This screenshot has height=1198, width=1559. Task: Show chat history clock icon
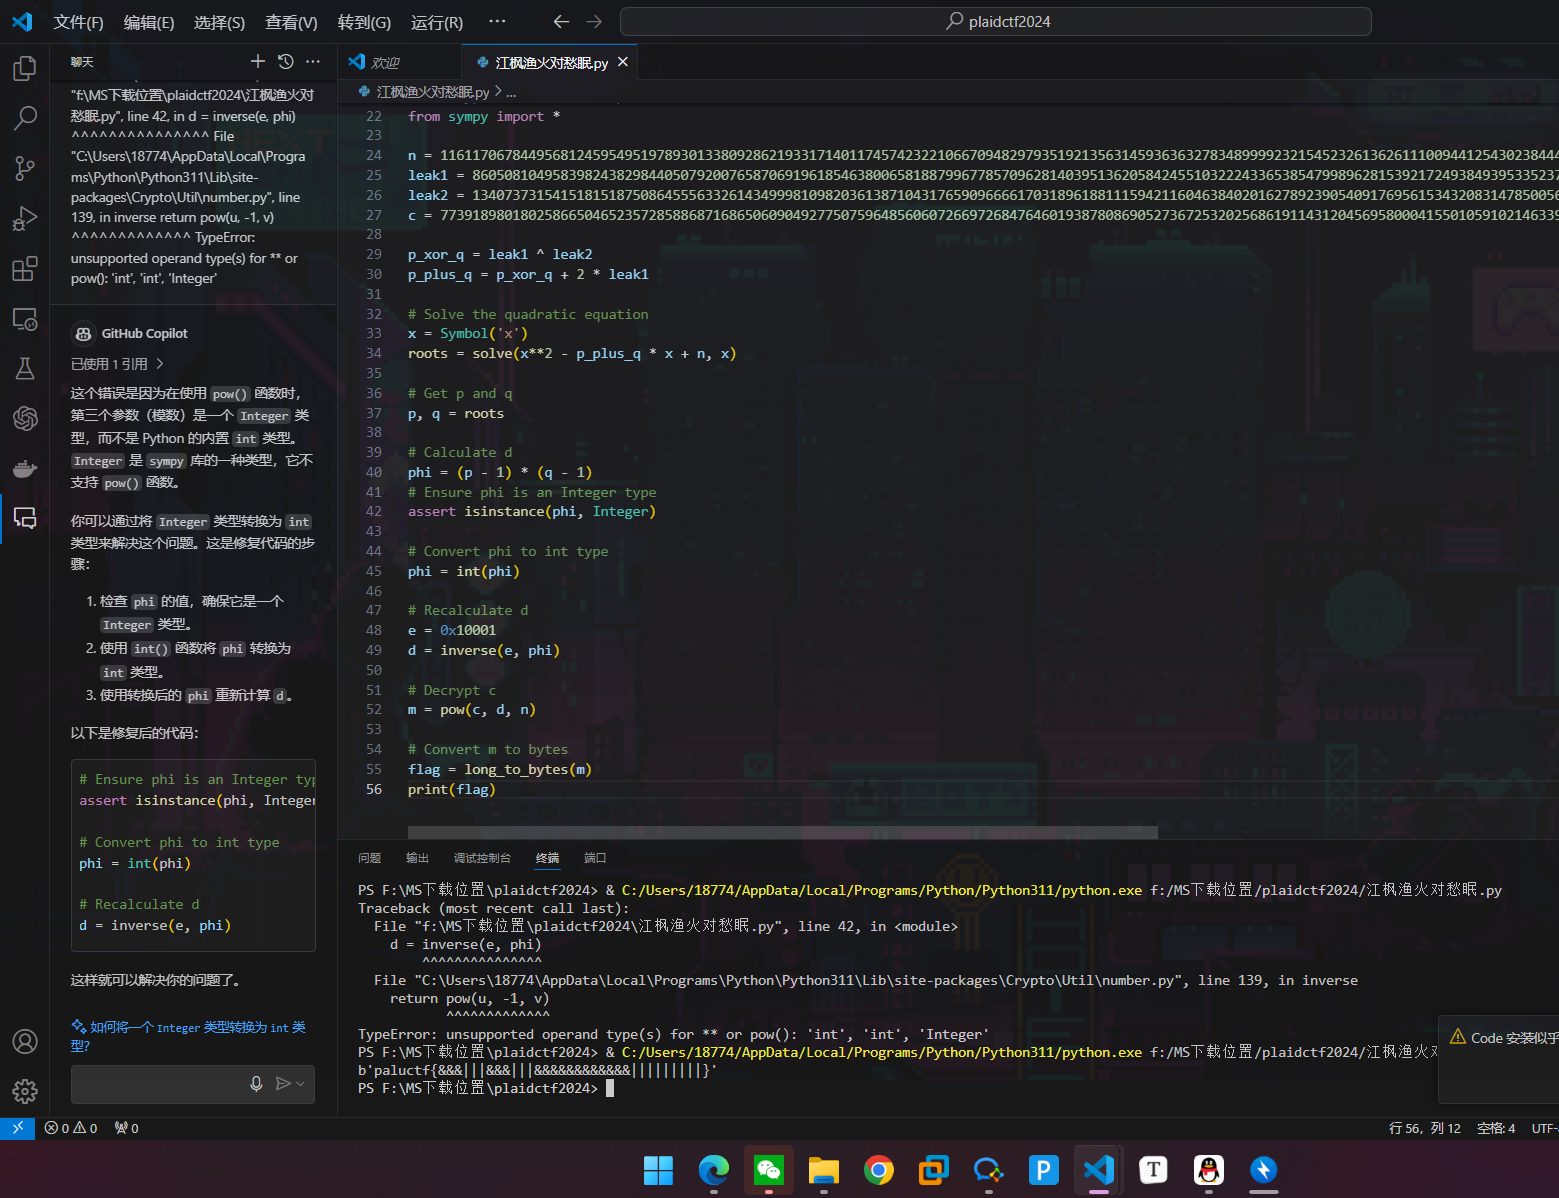[x=285, y=62]
